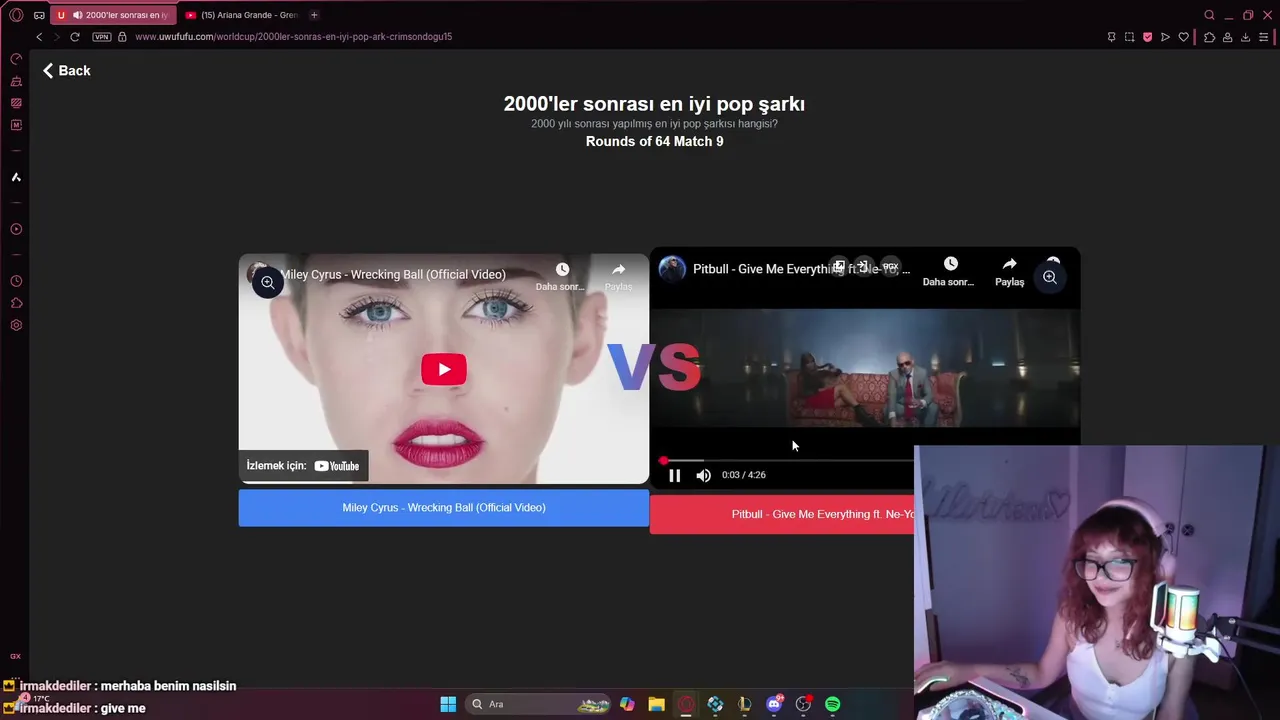Open 'İzlemek için: YouTube' link
The height and width of the screenshot is (720, 1280).
[303, 466]
